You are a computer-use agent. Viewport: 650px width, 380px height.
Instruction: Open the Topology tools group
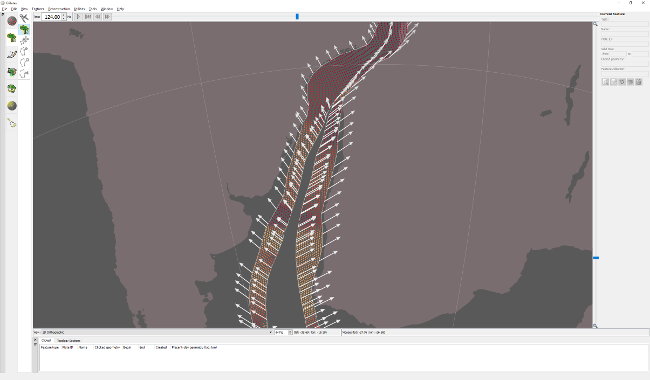tap(12, 72)
